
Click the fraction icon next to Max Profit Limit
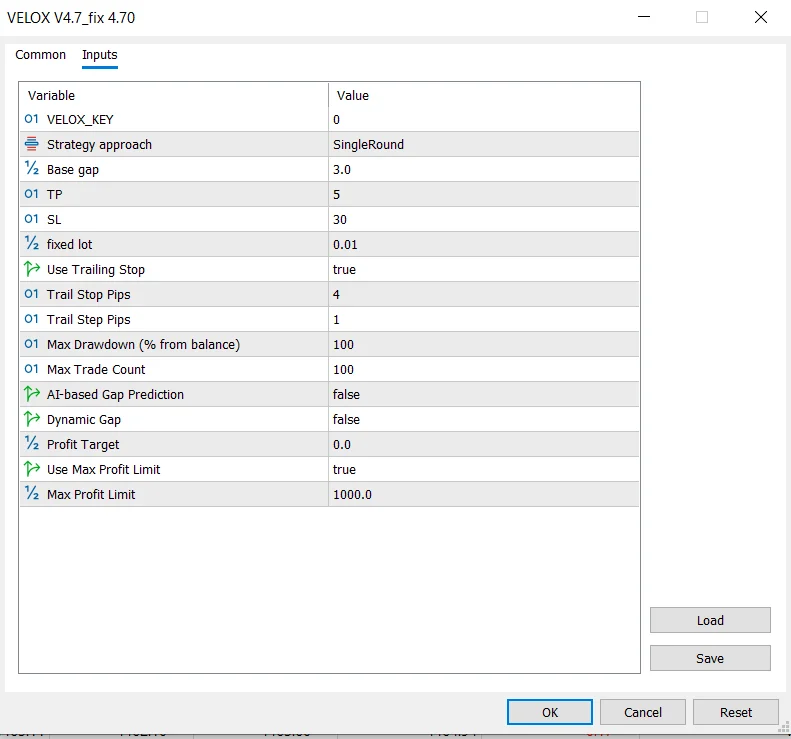[31, 494]
